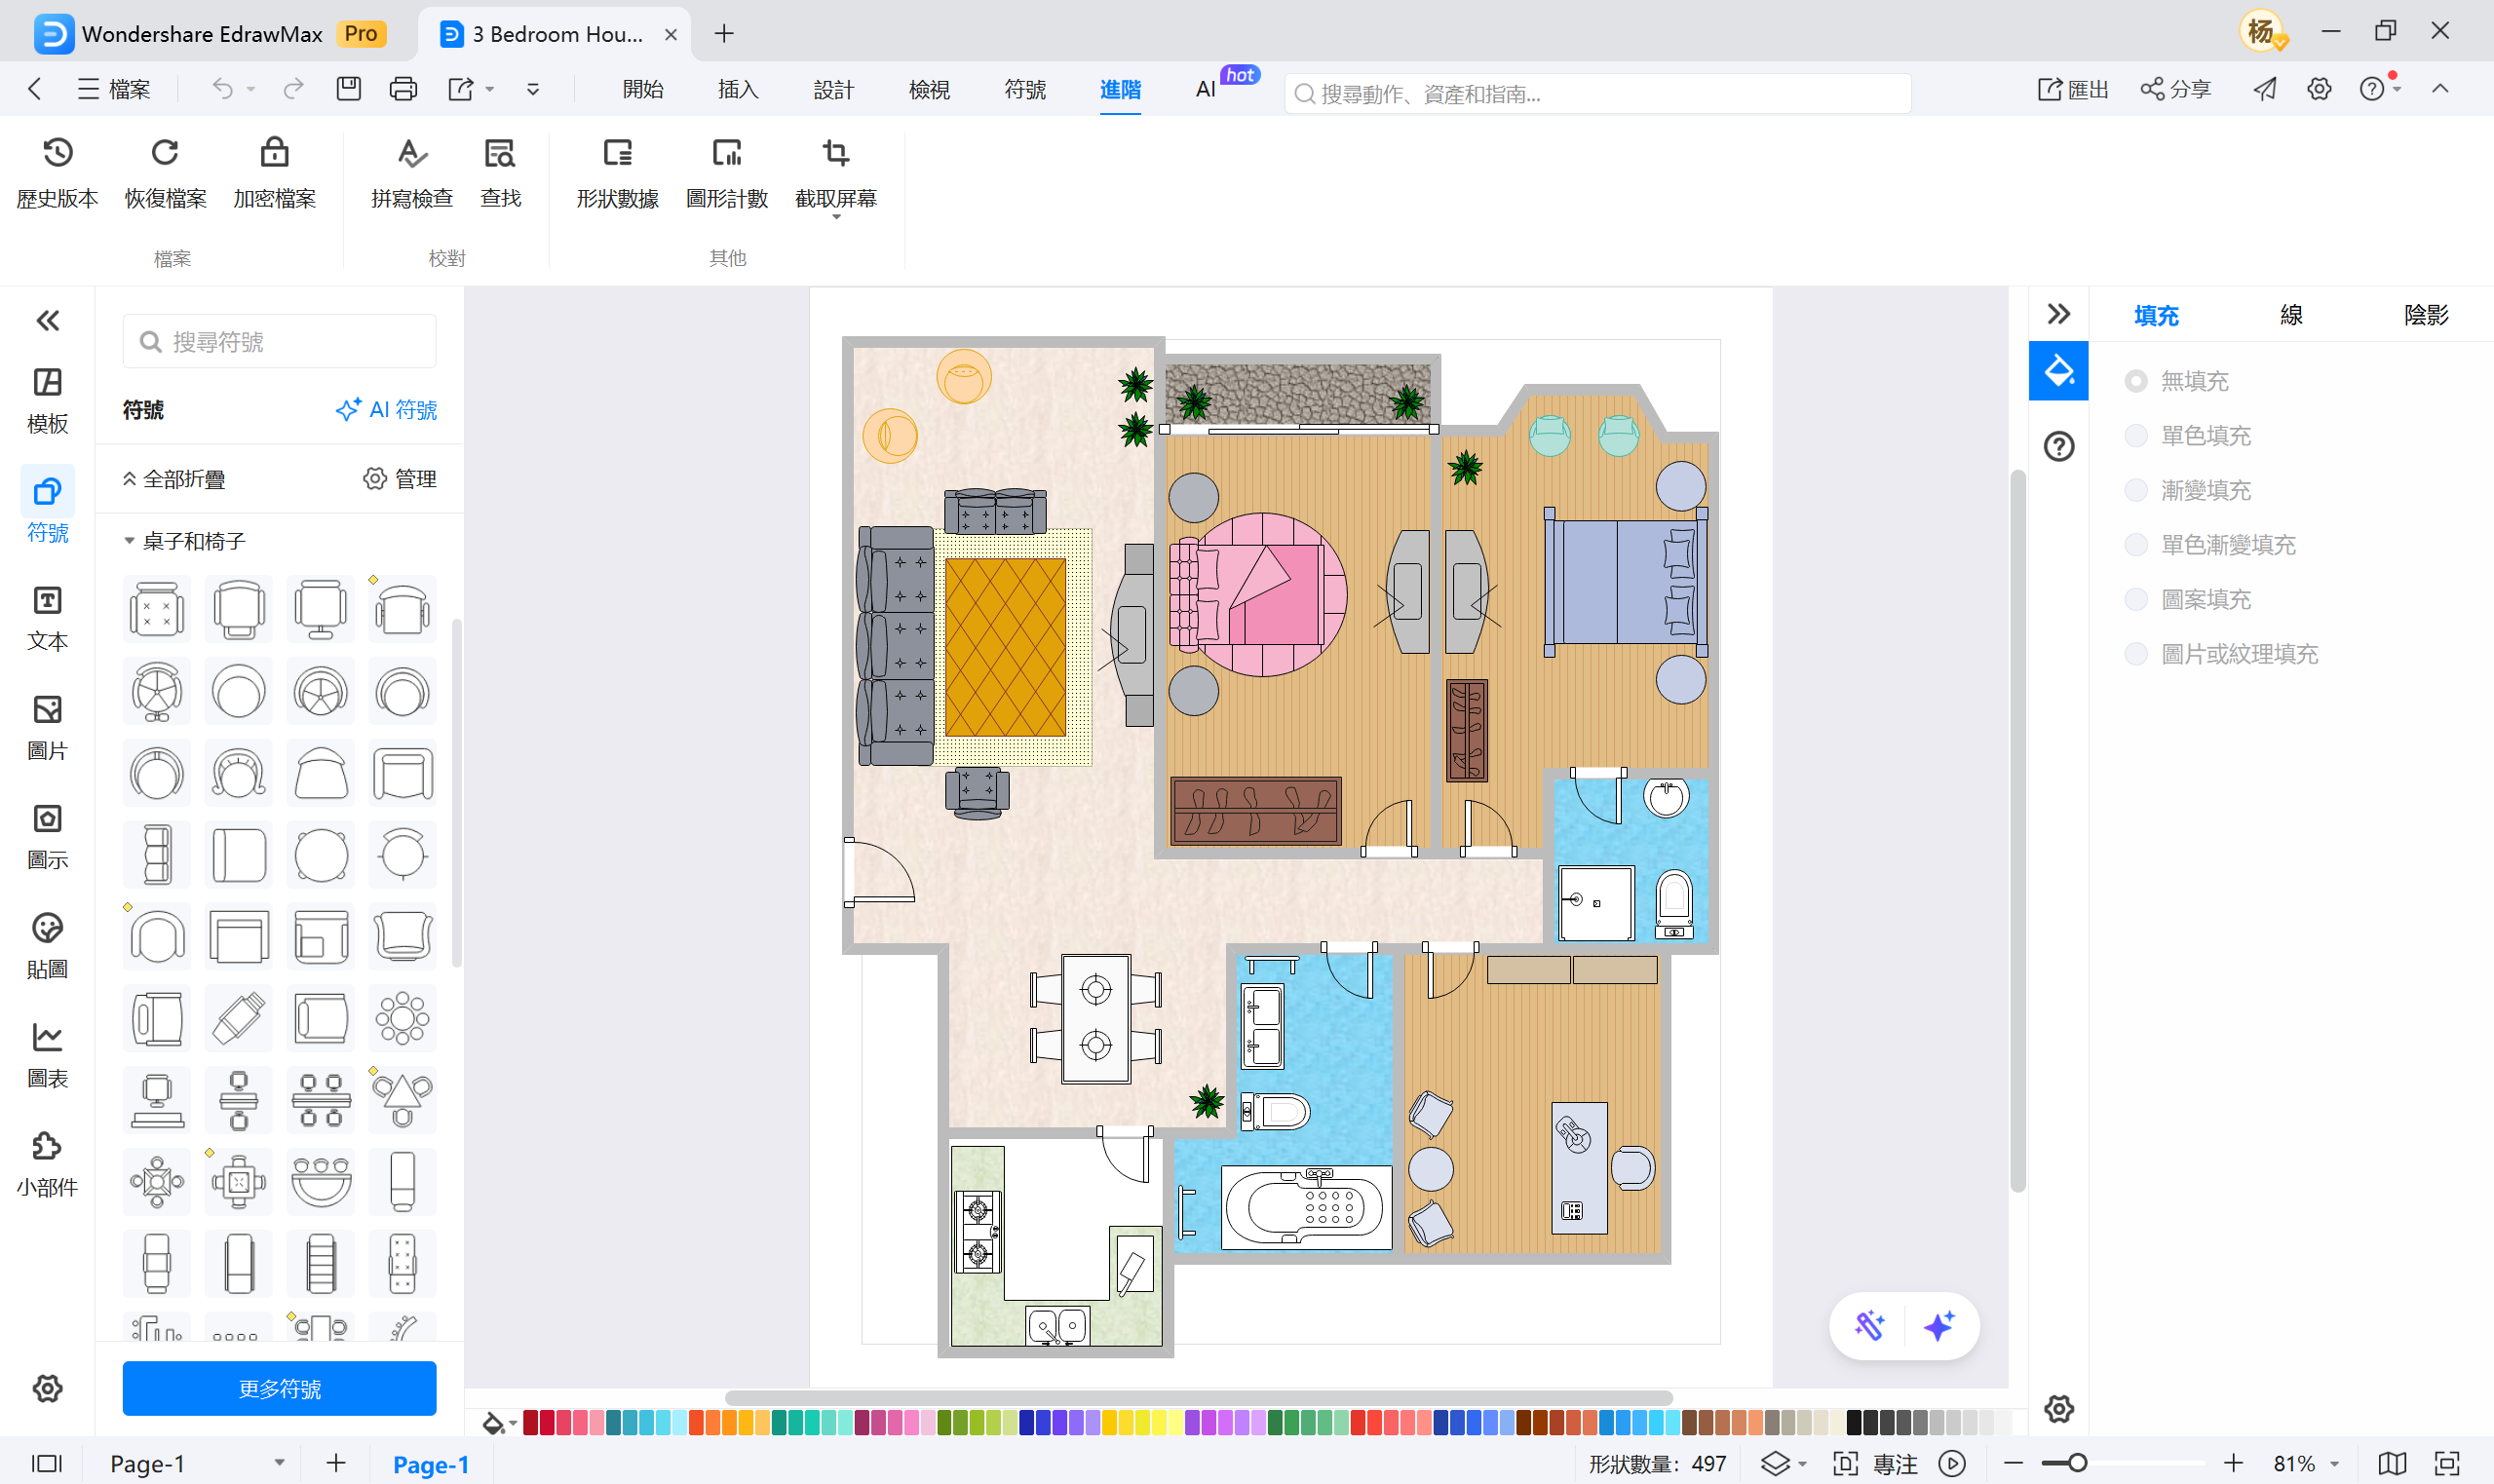Launch the 截取屏幕 screen capture tool
This screenshot has width=2494, height=1484.
pyautogui.click(x=836, y=172)
